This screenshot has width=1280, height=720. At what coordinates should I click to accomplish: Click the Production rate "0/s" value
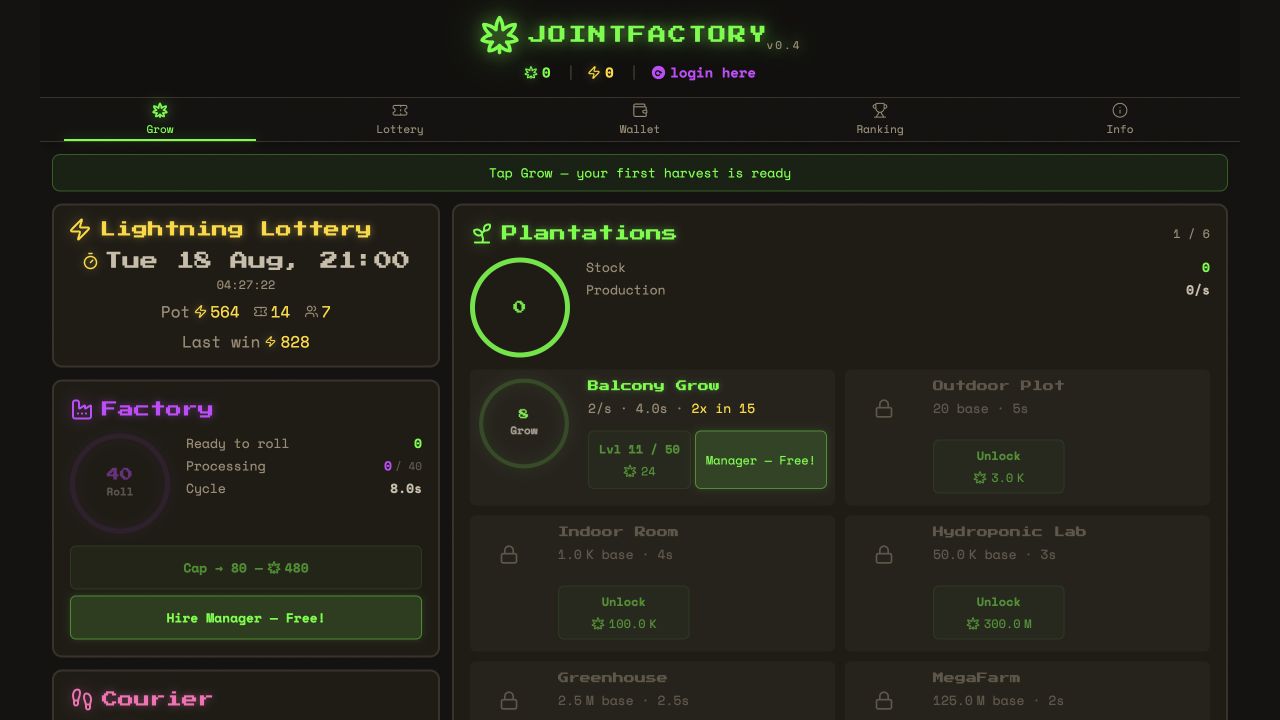tap(1197, 290)
